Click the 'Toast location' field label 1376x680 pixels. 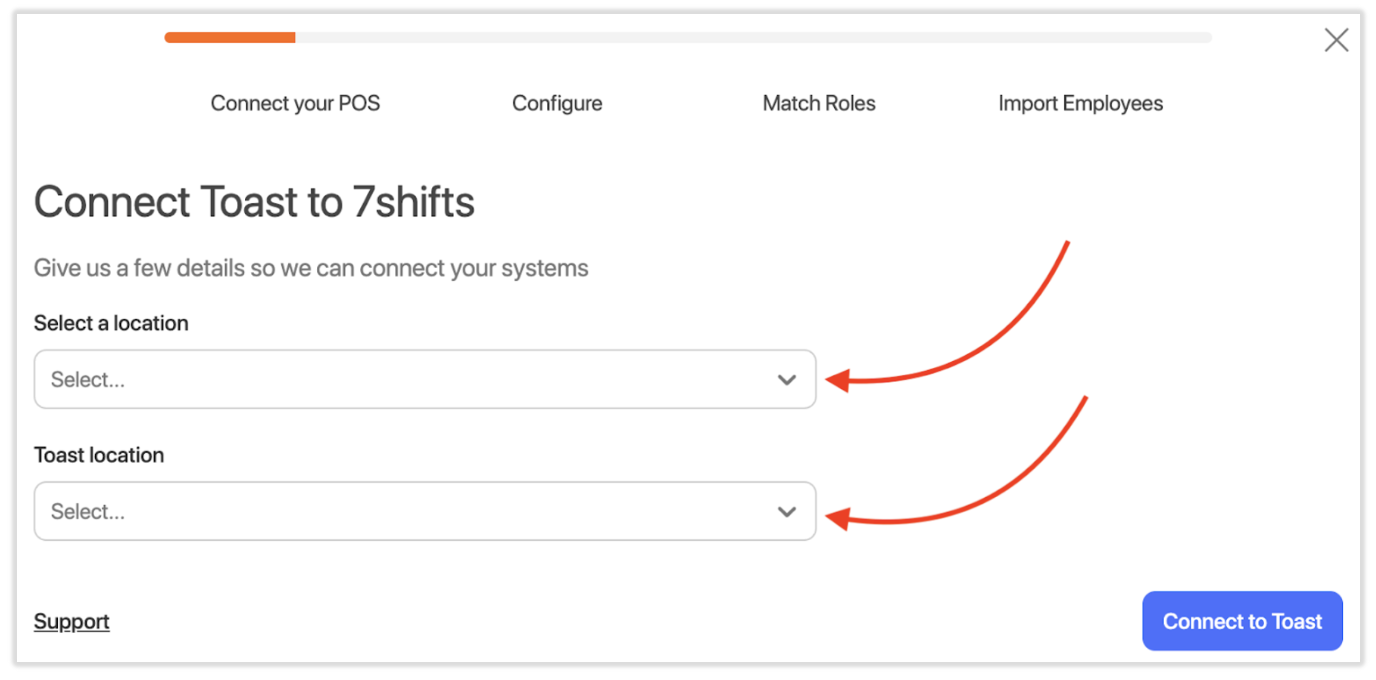[x=99, y=455]
